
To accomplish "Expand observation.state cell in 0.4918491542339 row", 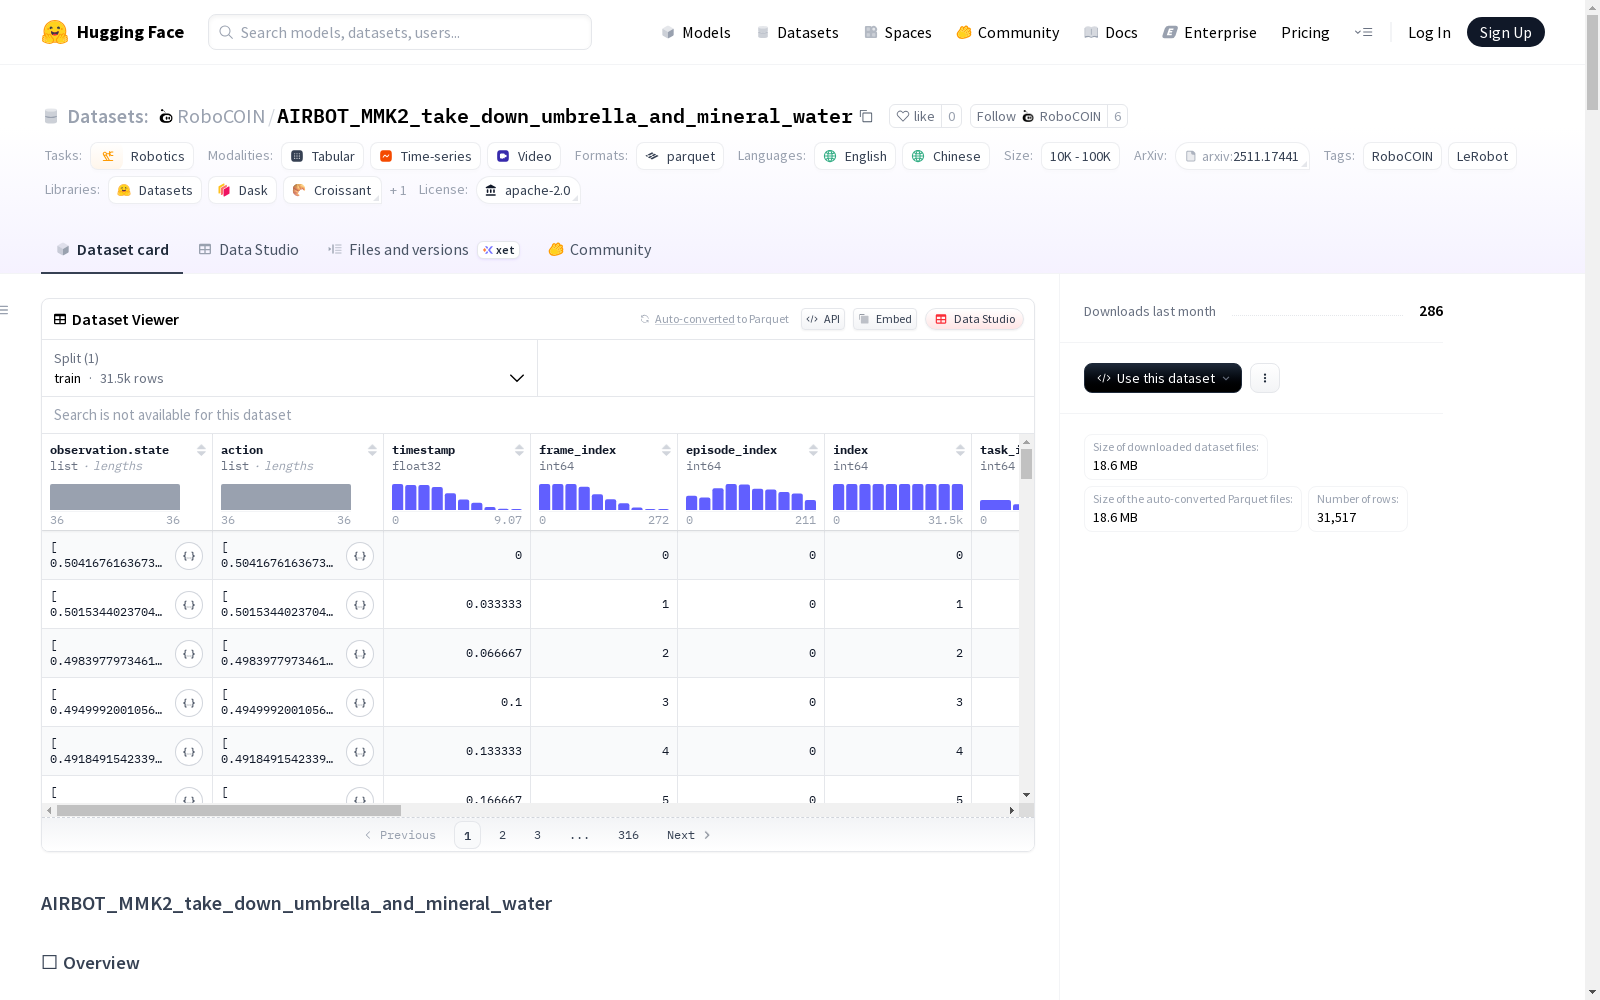I will pos(189,752).
